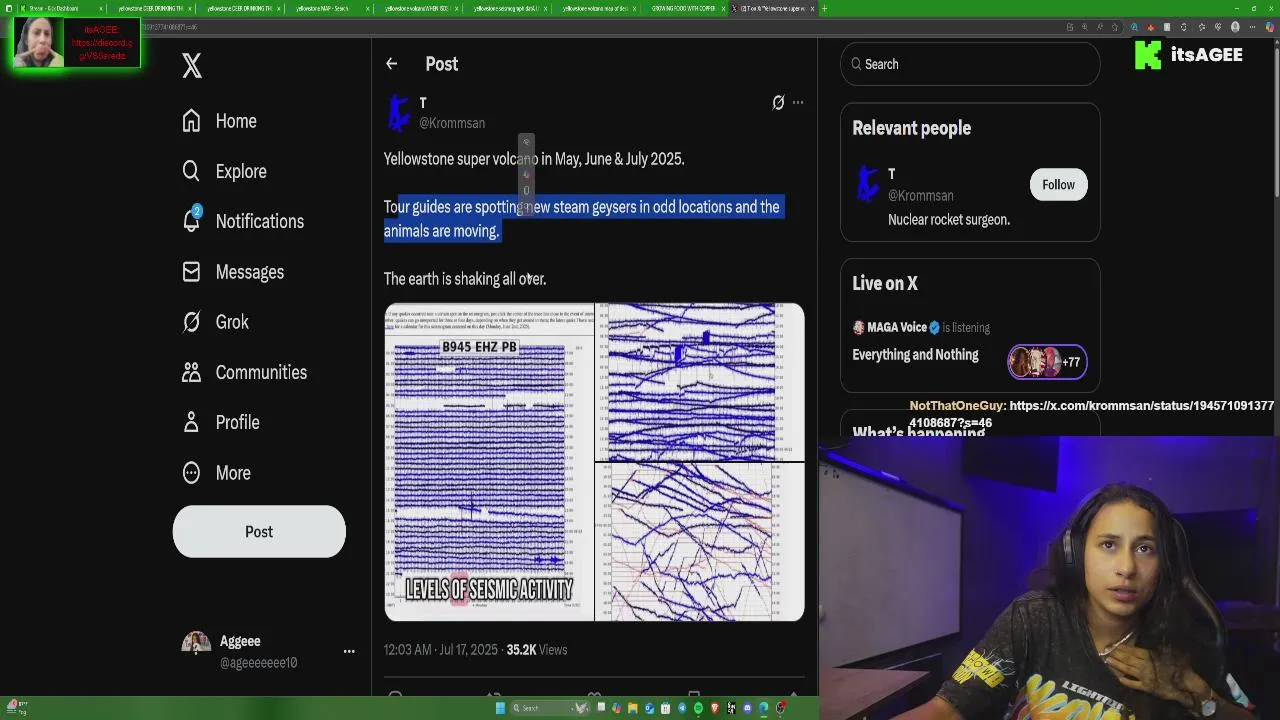Click the +77 listeners avatars pill
Viewport: 1280px width, 720px height.
click(1047, 362)
